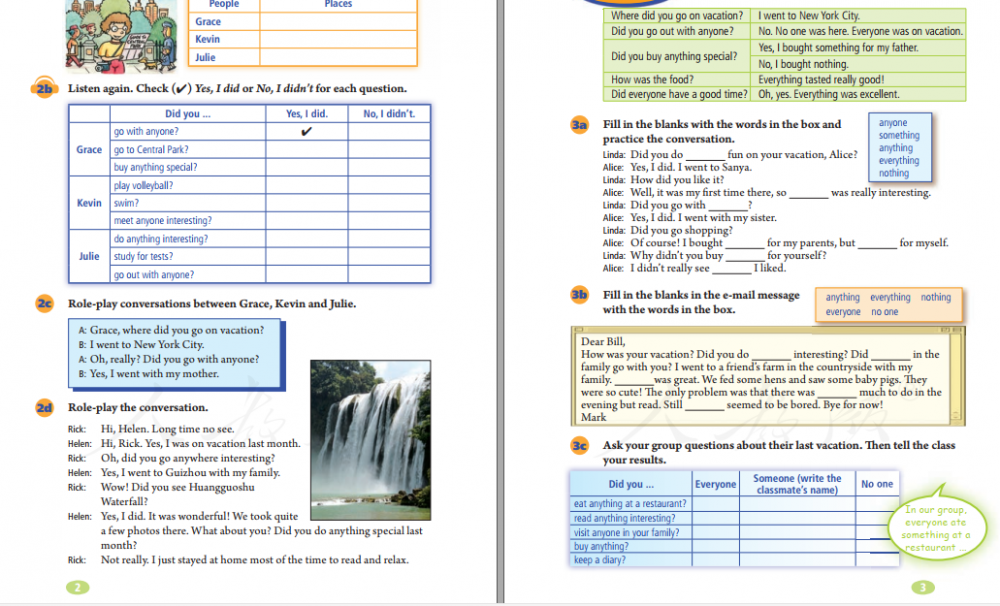Screen dimensions: 1000x606
Task: Click 'How was the food?' in the green table
Action: point(652,80)
